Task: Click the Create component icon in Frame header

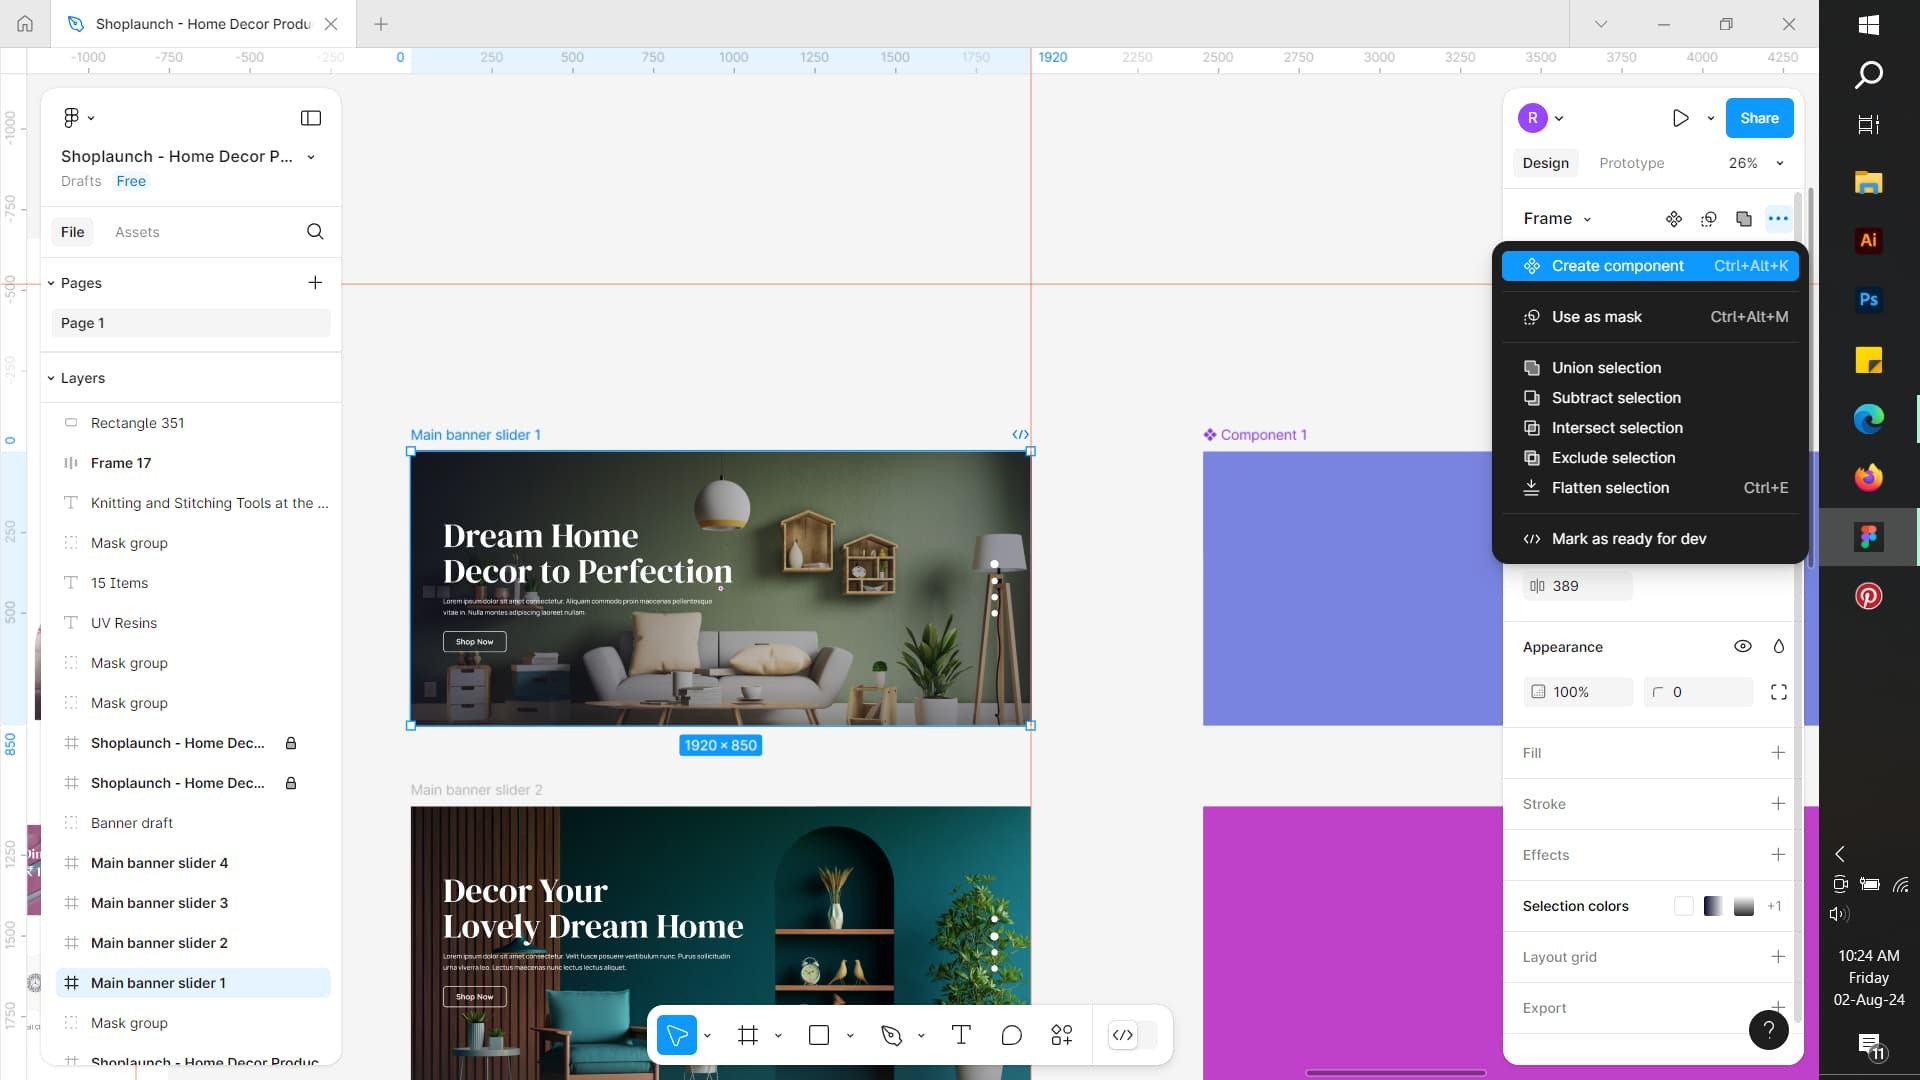Action: [1674, 219]
